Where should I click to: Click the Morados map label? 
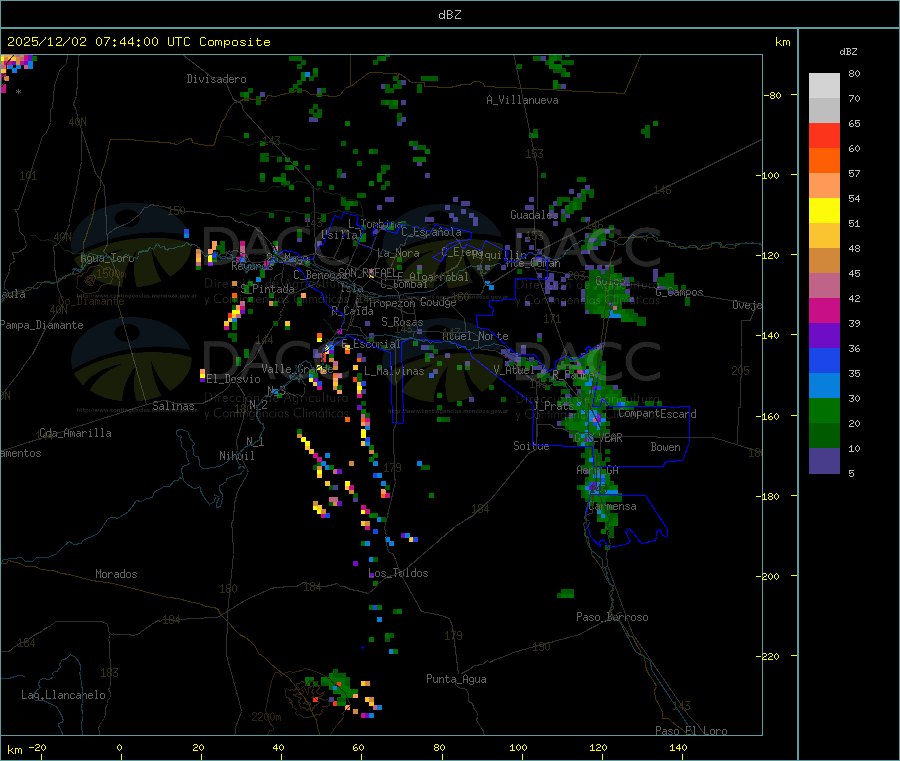point(116,574)
